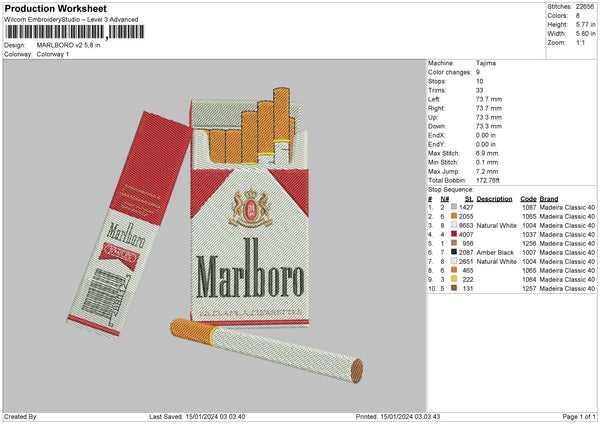Click the Stop Sequence label
This screenshot has width=600, height=424.
pyautogui.click(x=450, y=190)
